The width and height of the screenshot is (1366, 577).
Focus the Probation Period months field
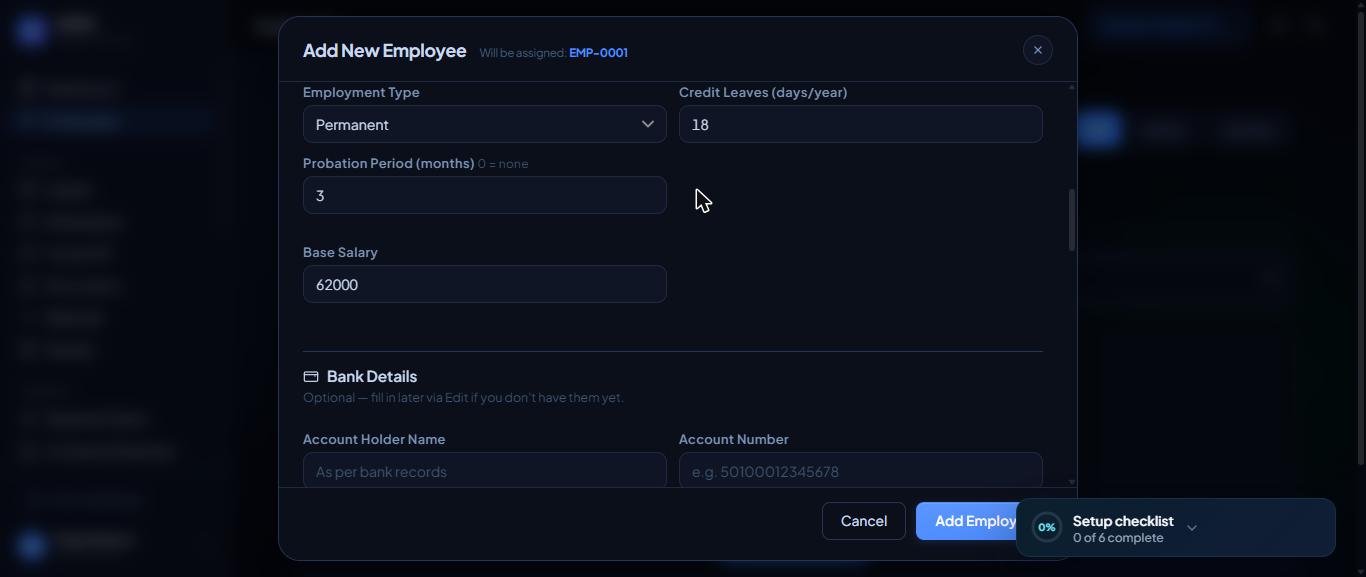pos(485,196)
